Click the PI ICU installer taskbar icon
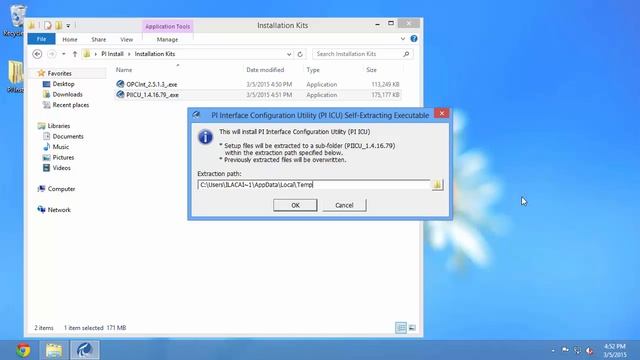Viewport: 640px width, 360px height. (85, 350)
